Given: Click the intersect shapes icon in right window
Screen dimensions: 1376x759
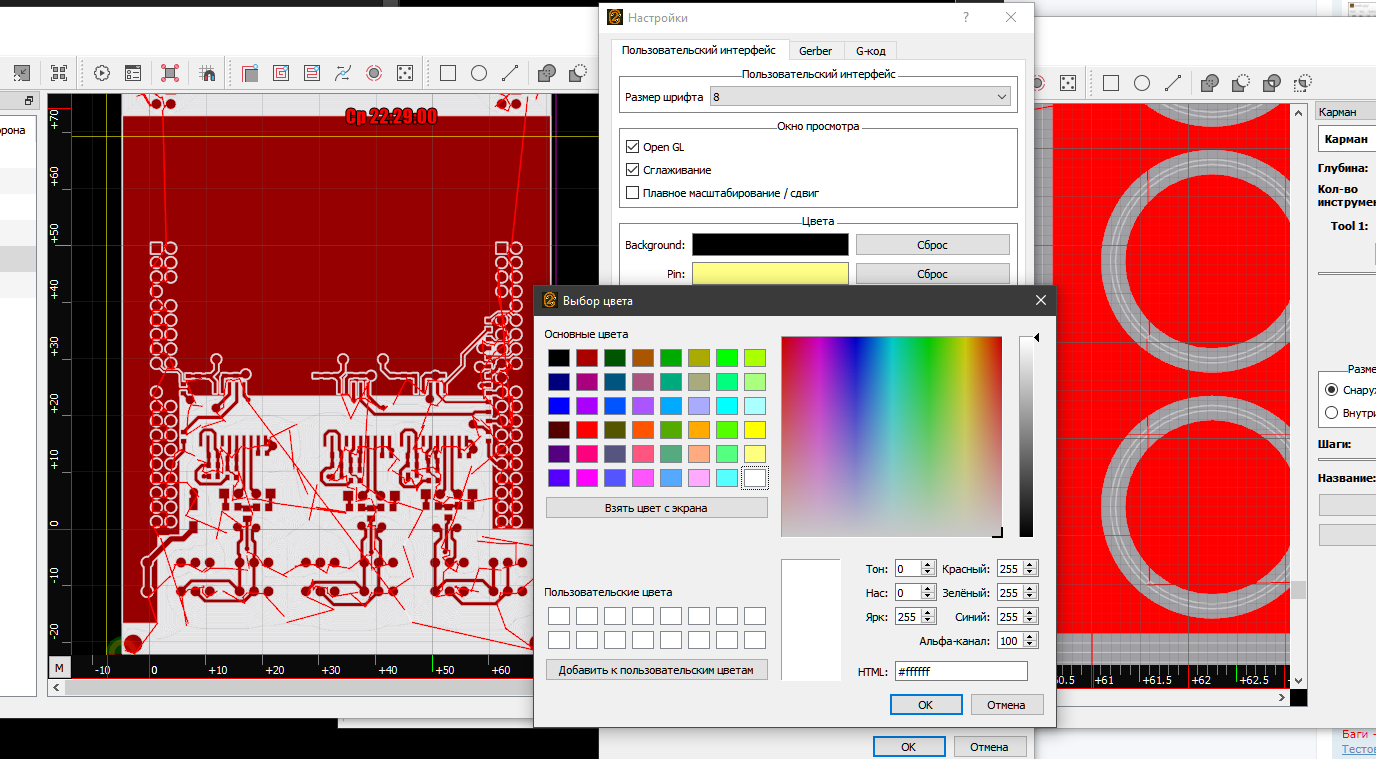Looking at the screenshot, I should point(1272,83).
